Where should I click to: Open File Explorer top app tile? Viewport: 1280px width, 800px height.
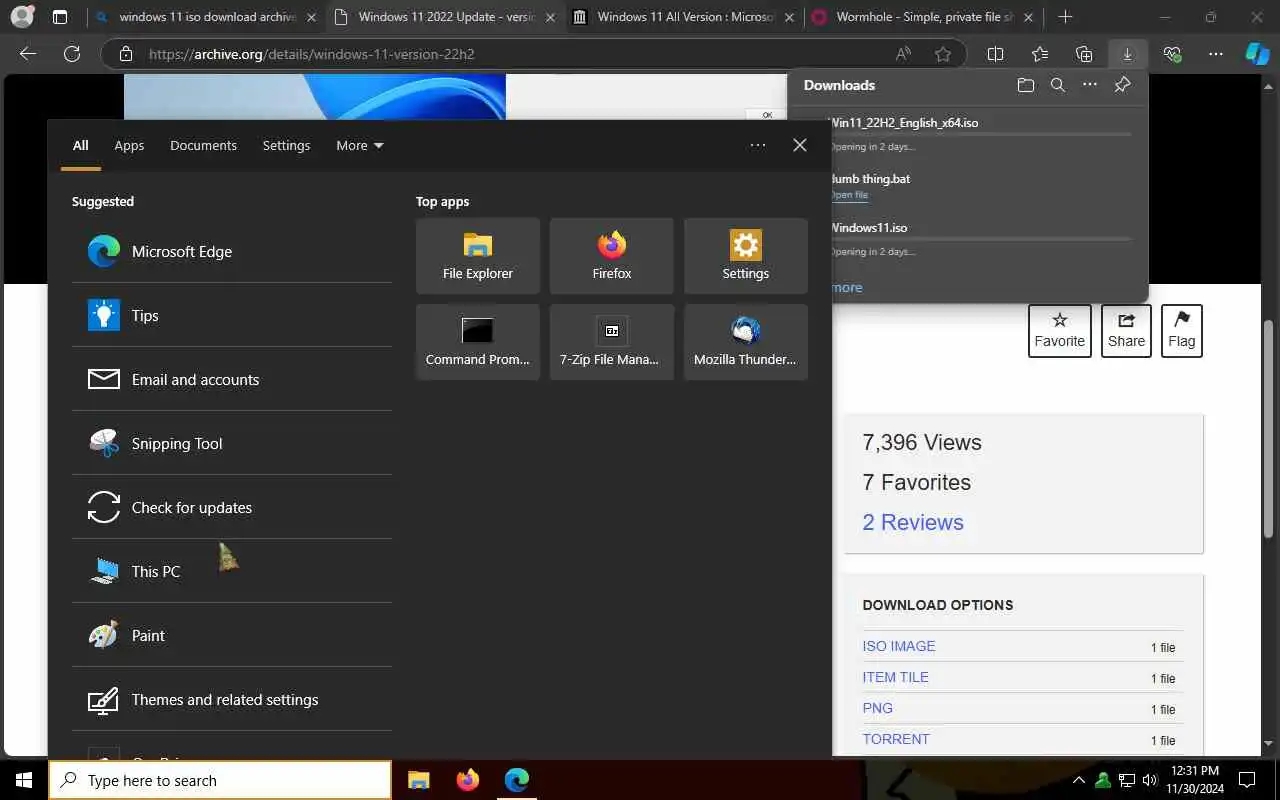point(478,256)
